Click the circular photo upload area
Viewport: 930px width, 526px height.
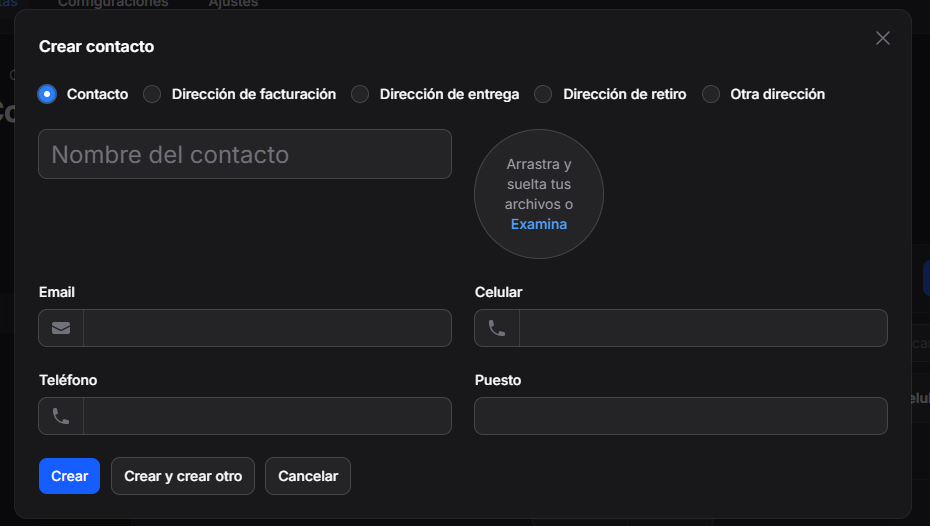pyautogui.click(x=539, y=194)
